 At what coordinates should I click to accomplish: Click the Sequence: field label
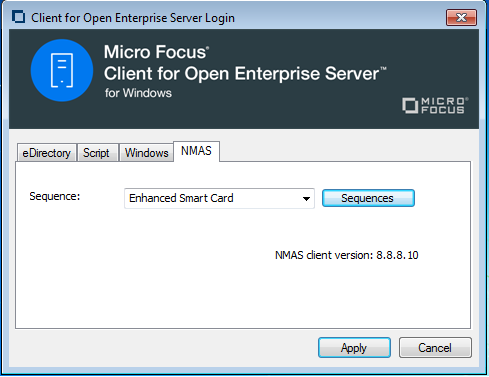click(55, 196)
